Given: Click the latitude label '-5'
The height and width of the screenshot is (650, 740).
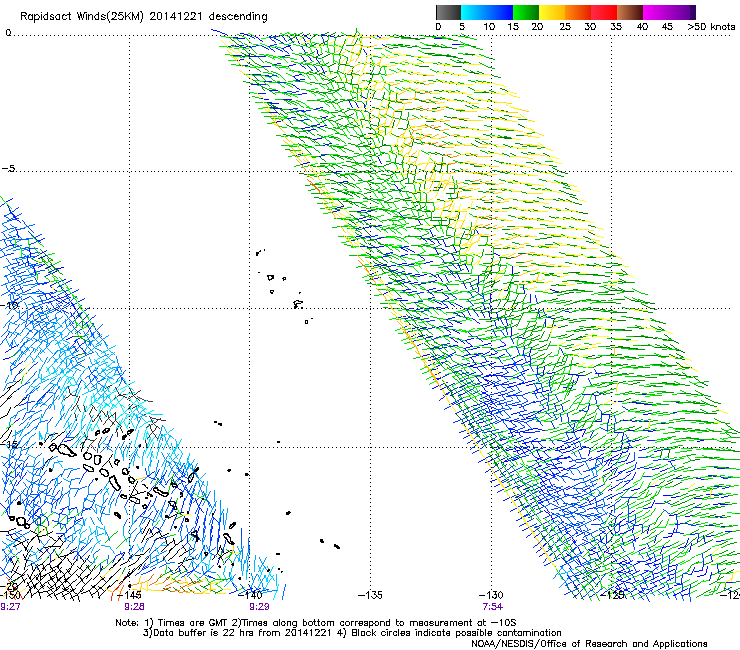Looking at the screenshot, I should (8, 169).
